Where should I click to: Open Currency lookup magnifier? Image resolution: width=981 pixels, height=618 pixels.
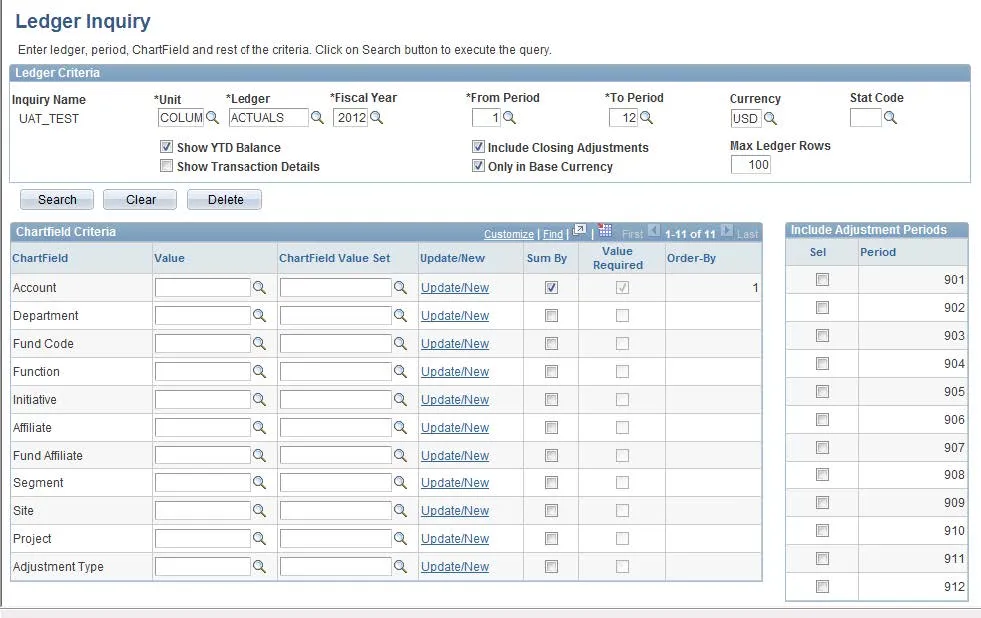click(770, 118)
